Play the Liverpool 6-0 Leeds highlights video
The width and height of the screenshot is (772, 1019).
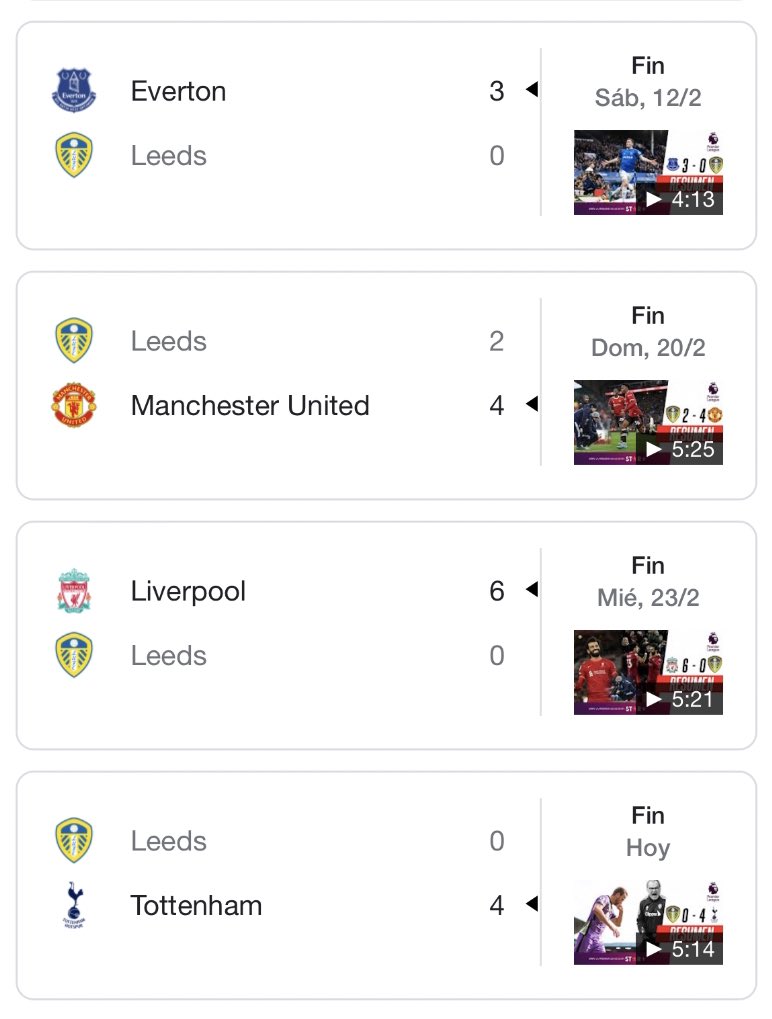(x=648, y=672)
